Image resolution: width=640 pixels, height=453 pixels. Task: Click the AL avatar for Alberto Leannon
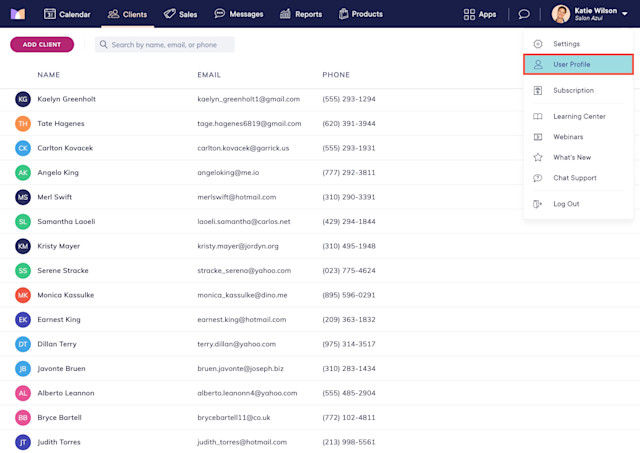(23, 393)
